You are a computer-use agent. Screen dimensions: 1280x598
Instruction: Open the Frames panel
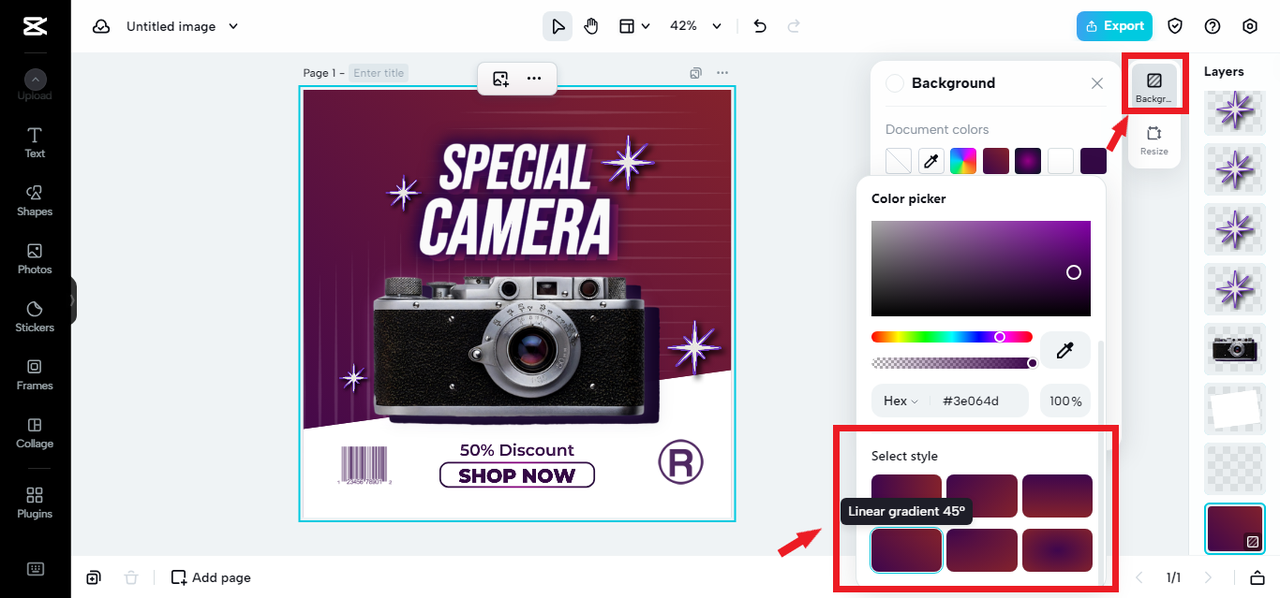click(x=35, y=374)
